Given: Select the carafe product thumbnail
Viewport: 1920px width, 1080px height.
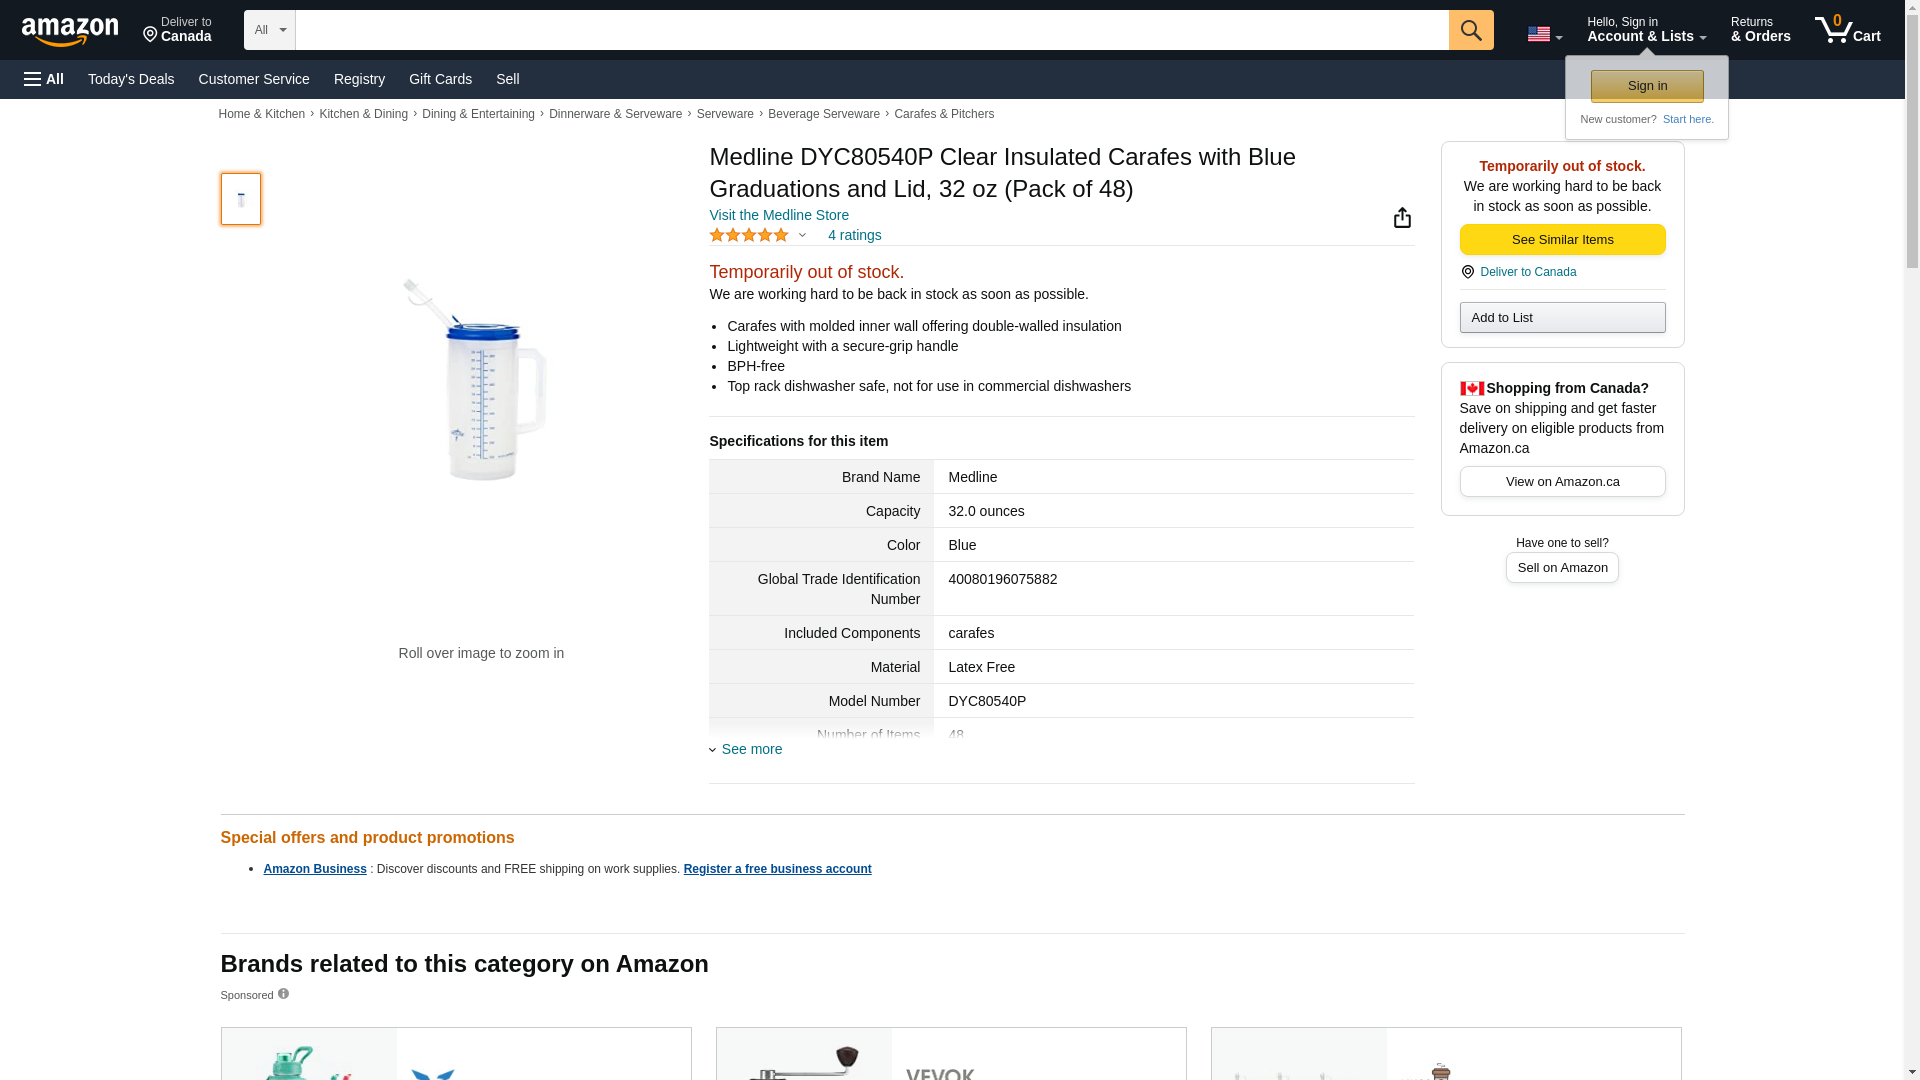Looking at the screenshot, I should 241,199.
